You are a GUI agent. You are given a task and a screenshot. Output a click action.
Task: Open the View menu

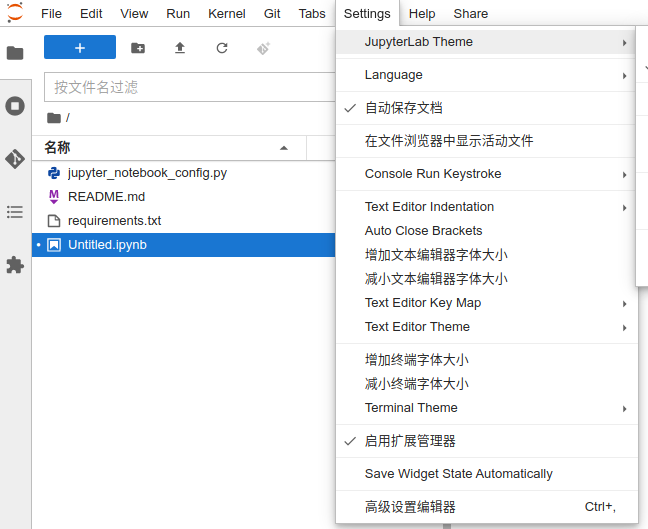point(134,14)
